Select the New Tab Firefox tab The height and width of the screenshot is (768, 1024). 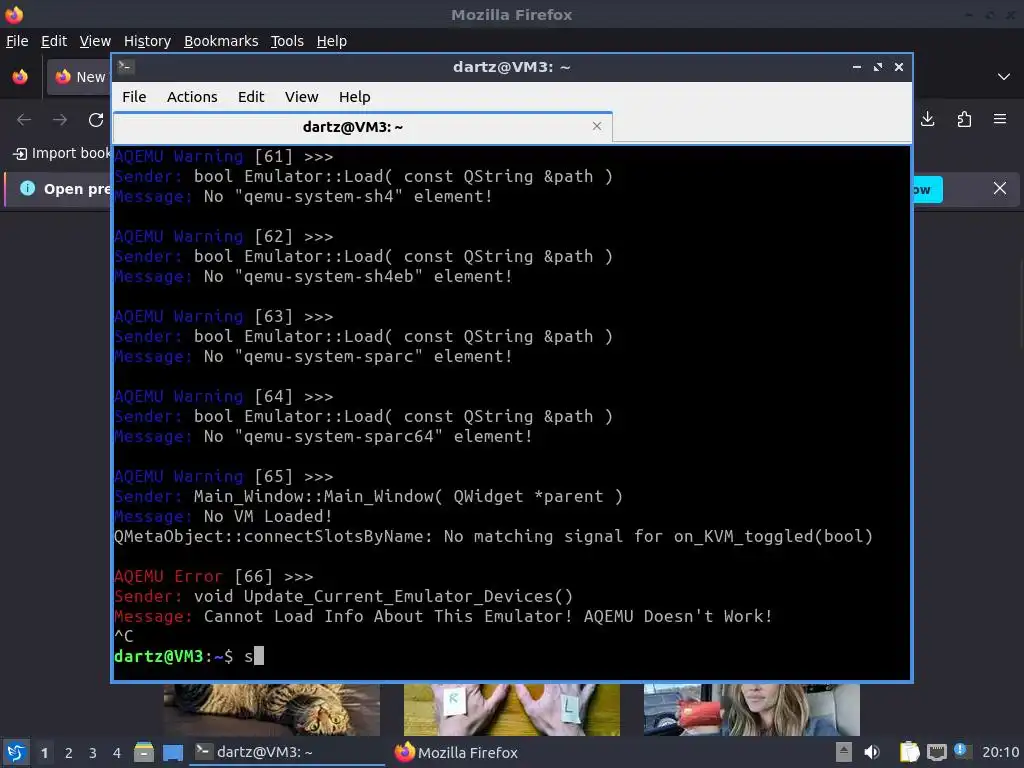[x=79, y=77]
